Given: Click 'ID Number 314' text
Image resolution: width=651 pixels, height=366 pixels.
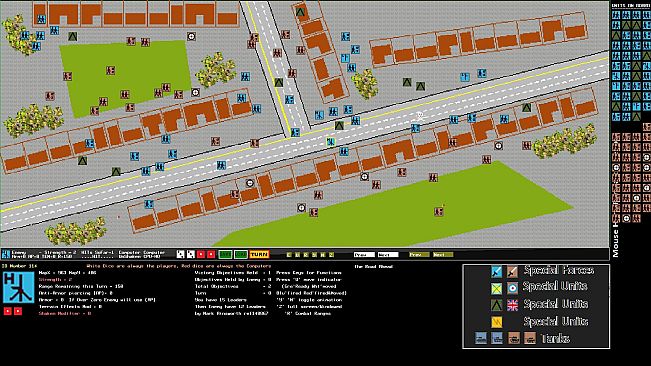Looking at the screenshot, I should [20, 266].
